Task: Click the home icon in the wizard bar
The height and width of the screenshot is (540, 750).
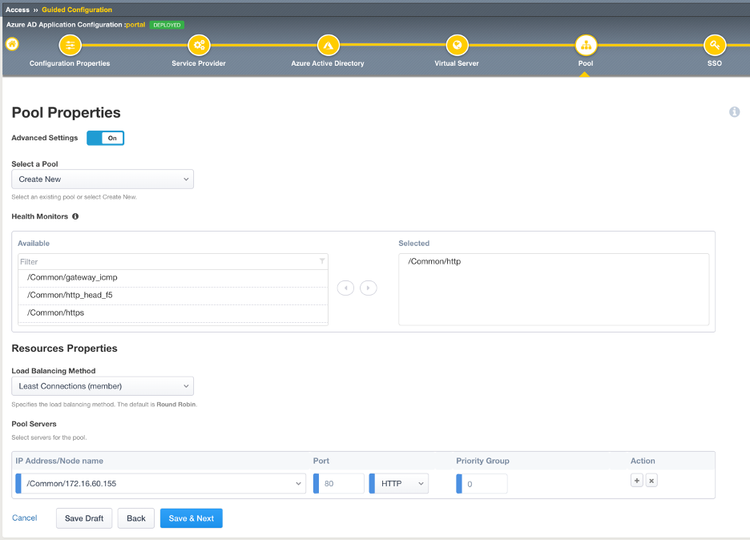Action: 12,45
